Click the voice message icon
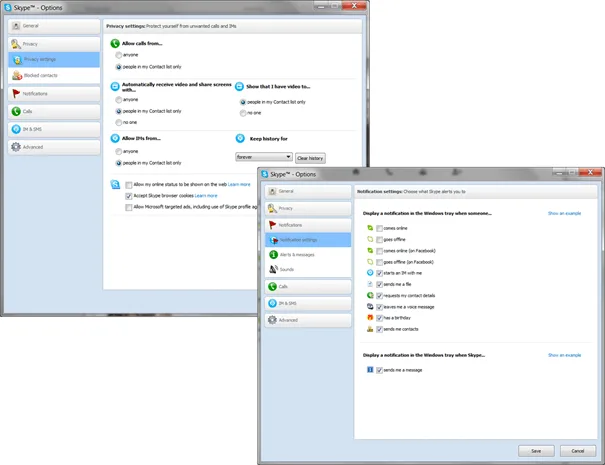Screen dimensions: 605x465 pyautogui.click(x=370, y=306)
